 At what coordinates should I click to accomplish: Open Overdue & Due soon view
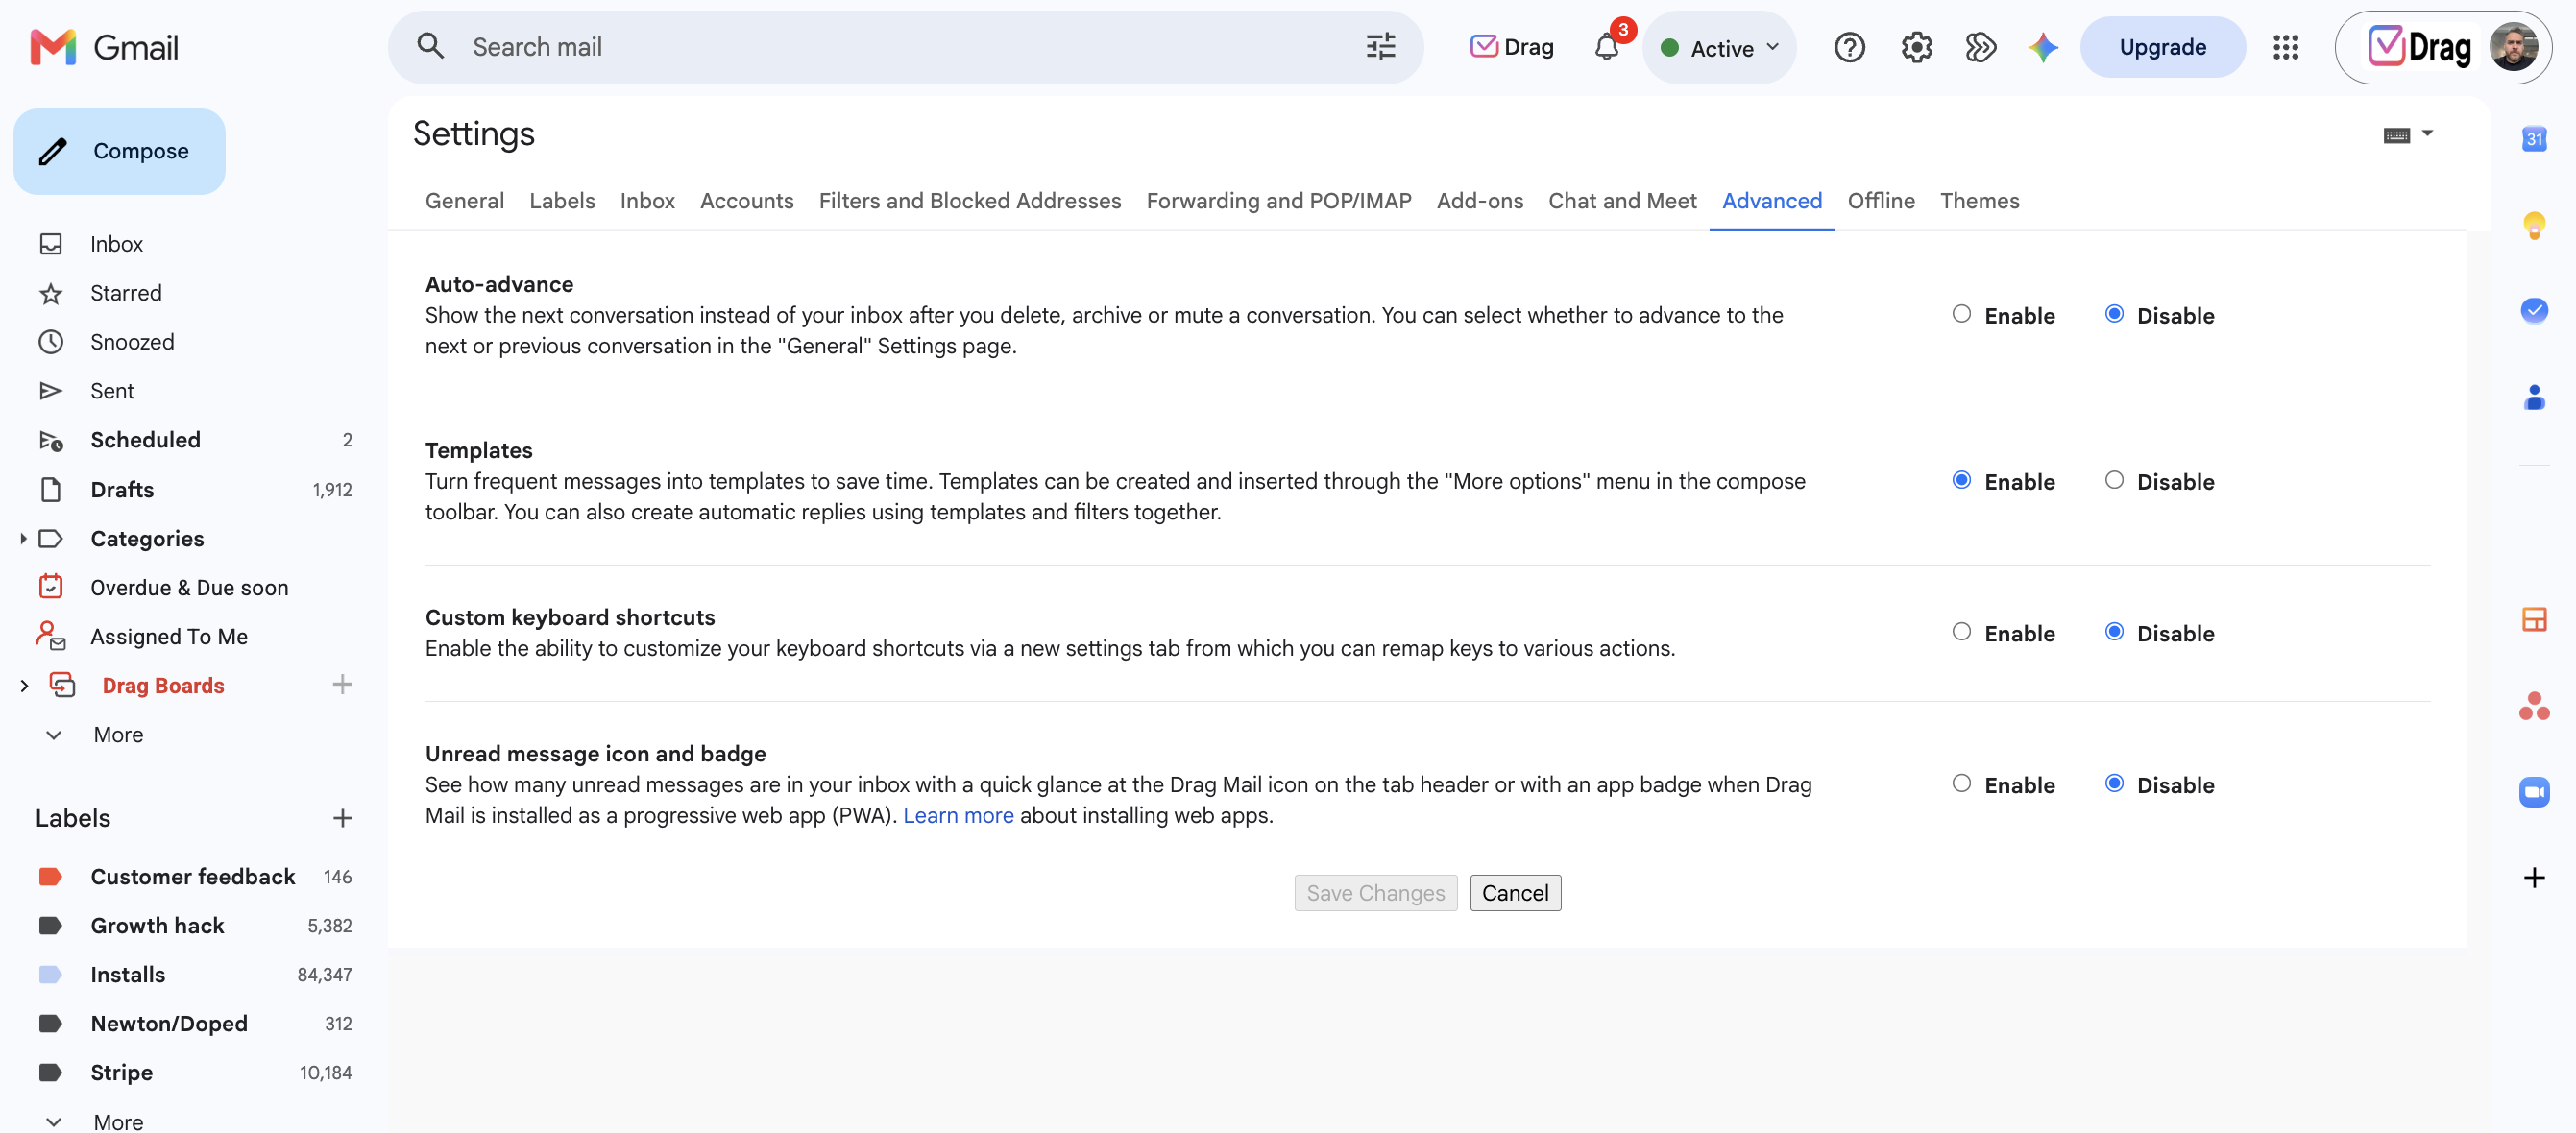click(189, 587)
